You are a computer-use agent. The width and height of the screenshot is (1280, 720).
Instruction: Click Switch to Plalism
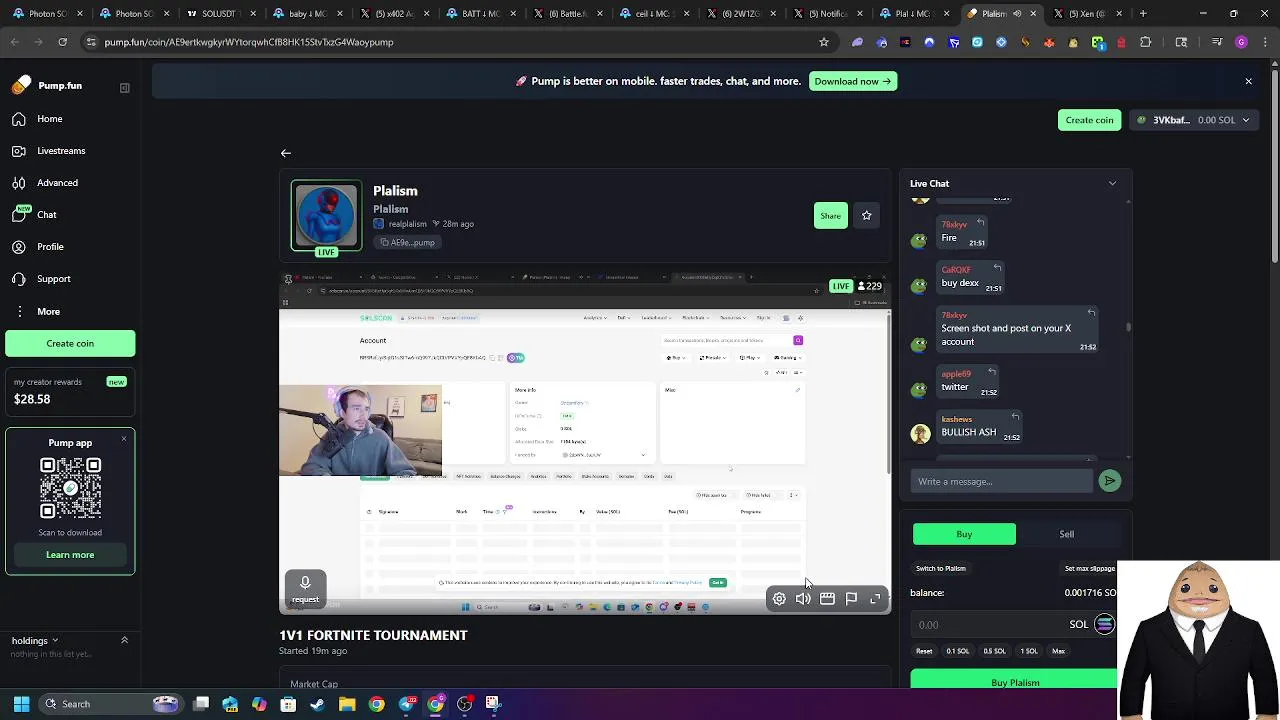tap(941, 569)
